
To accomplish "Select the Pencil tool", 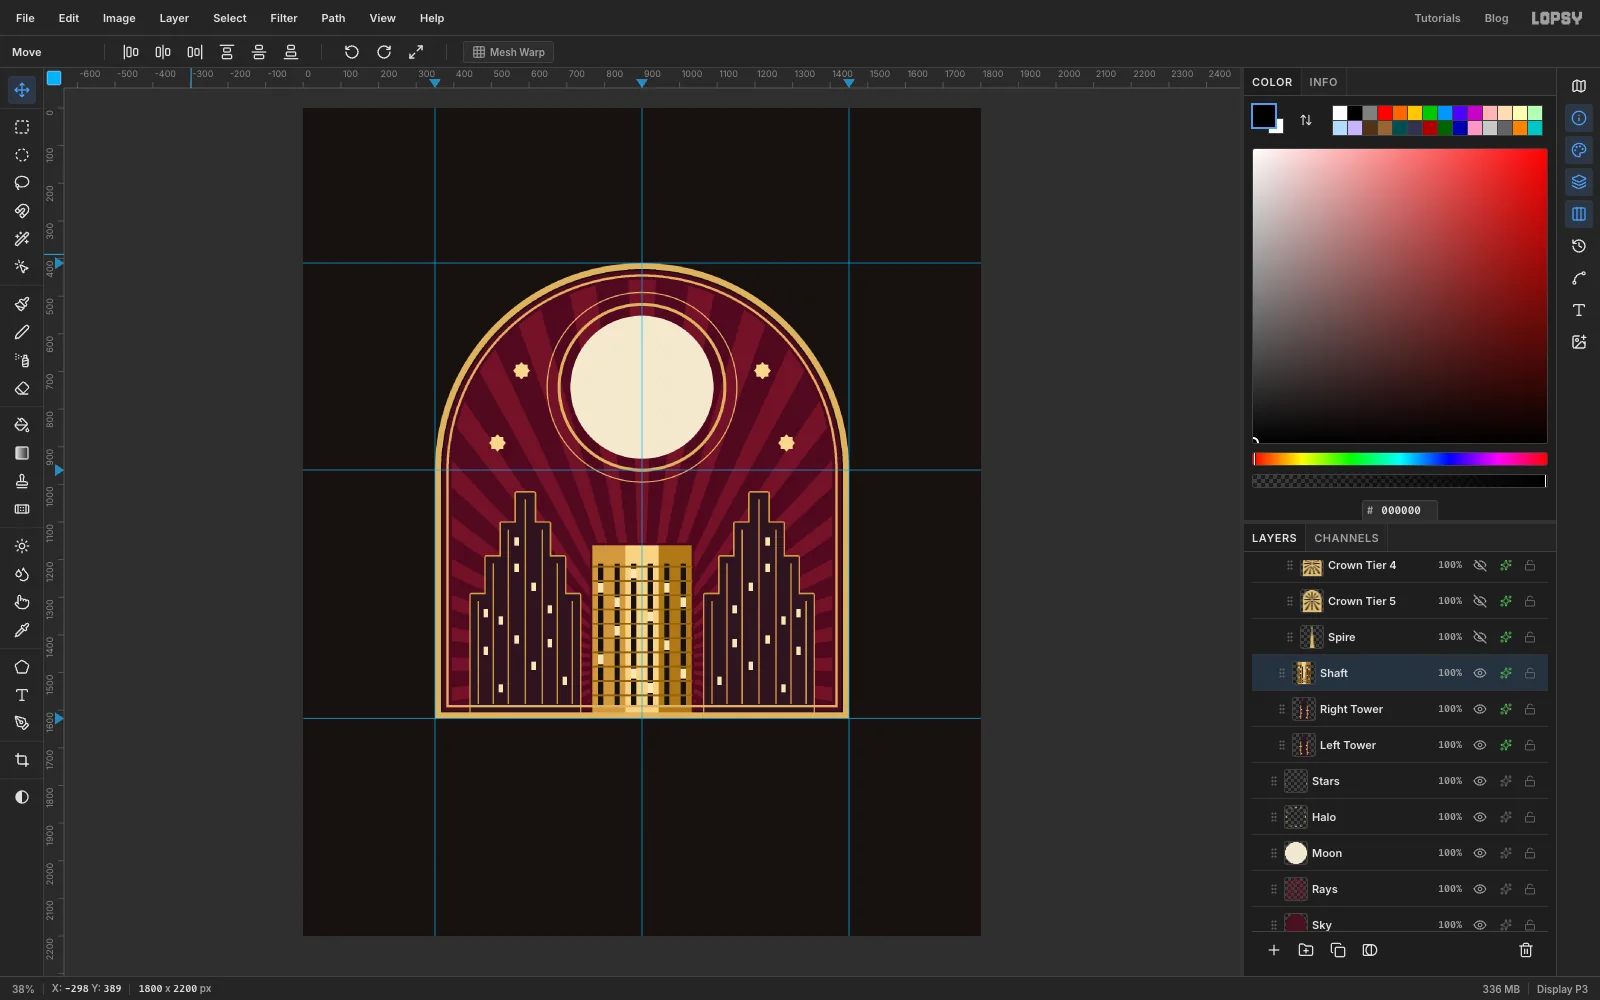I will (x=22, y=332).
